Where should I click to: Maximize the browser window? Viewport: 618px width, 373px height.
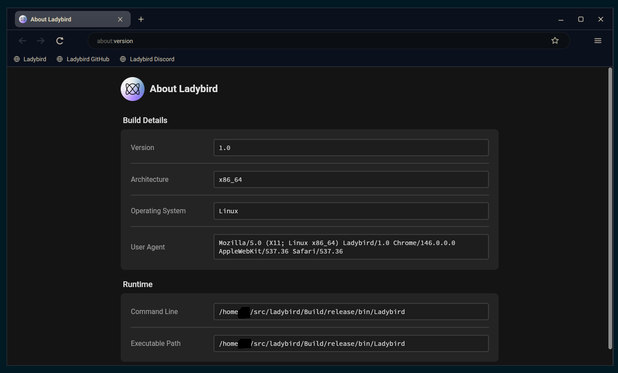click(x=581, y=19)
